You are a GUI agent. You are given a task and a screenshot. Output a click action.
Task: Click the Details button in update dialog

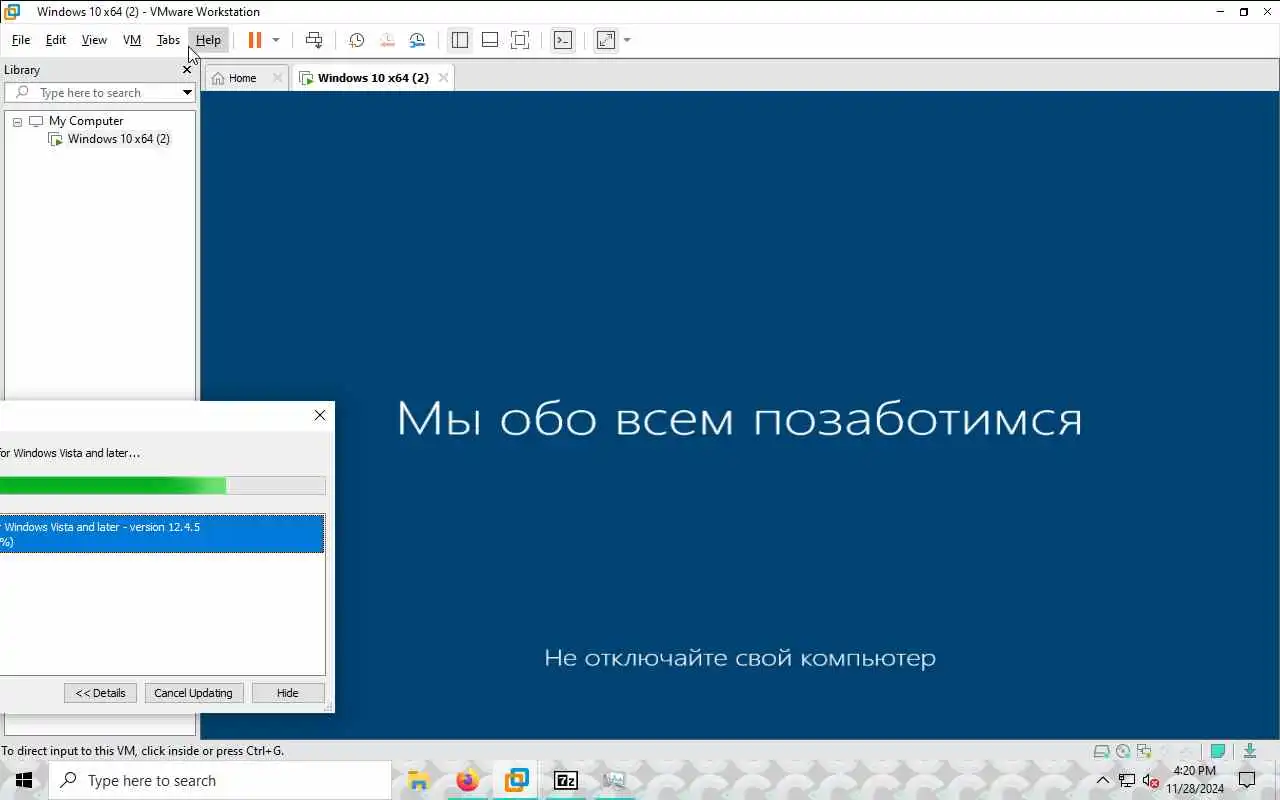[100, 693]
